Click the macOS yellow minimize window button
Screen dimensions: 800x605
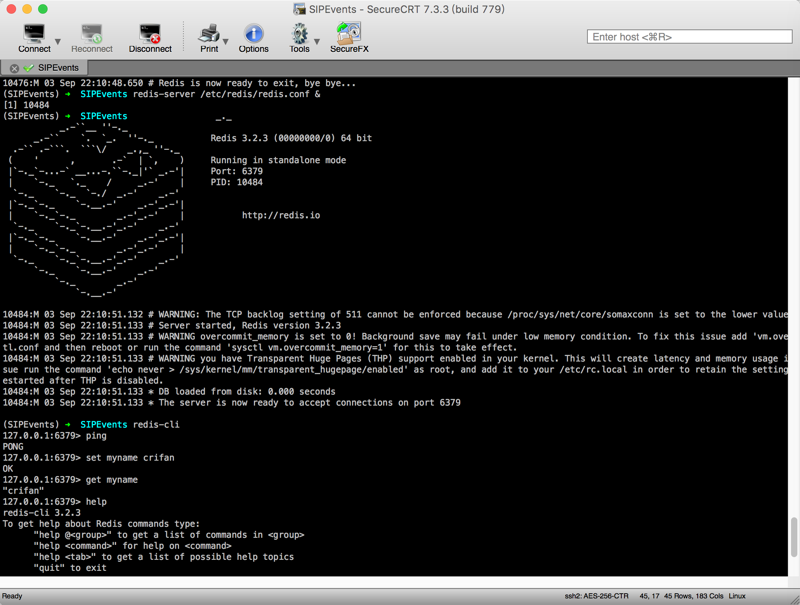click(x=27, y=9)
